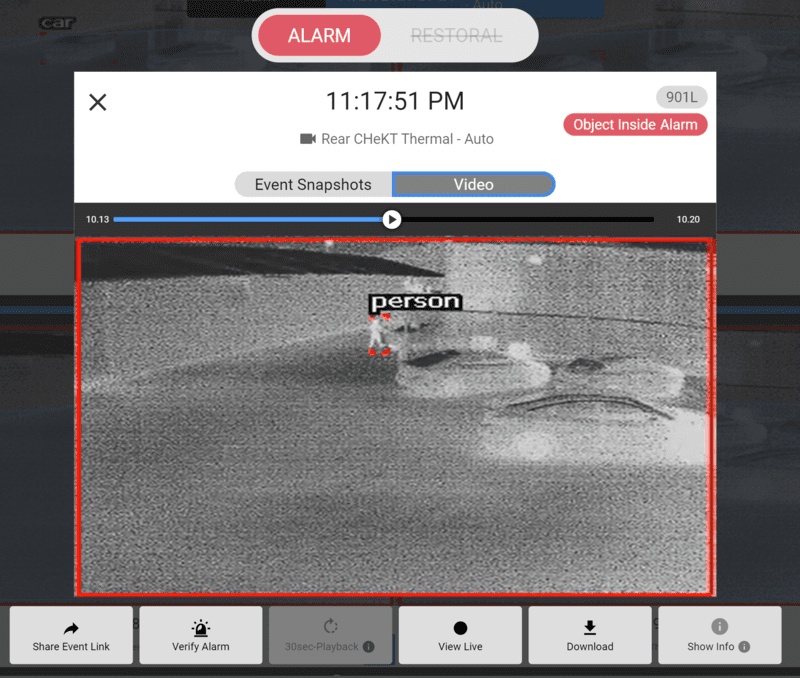Click the 30sec-Playback replay icon
Viewport: 800px width, 678px height.
331,628
